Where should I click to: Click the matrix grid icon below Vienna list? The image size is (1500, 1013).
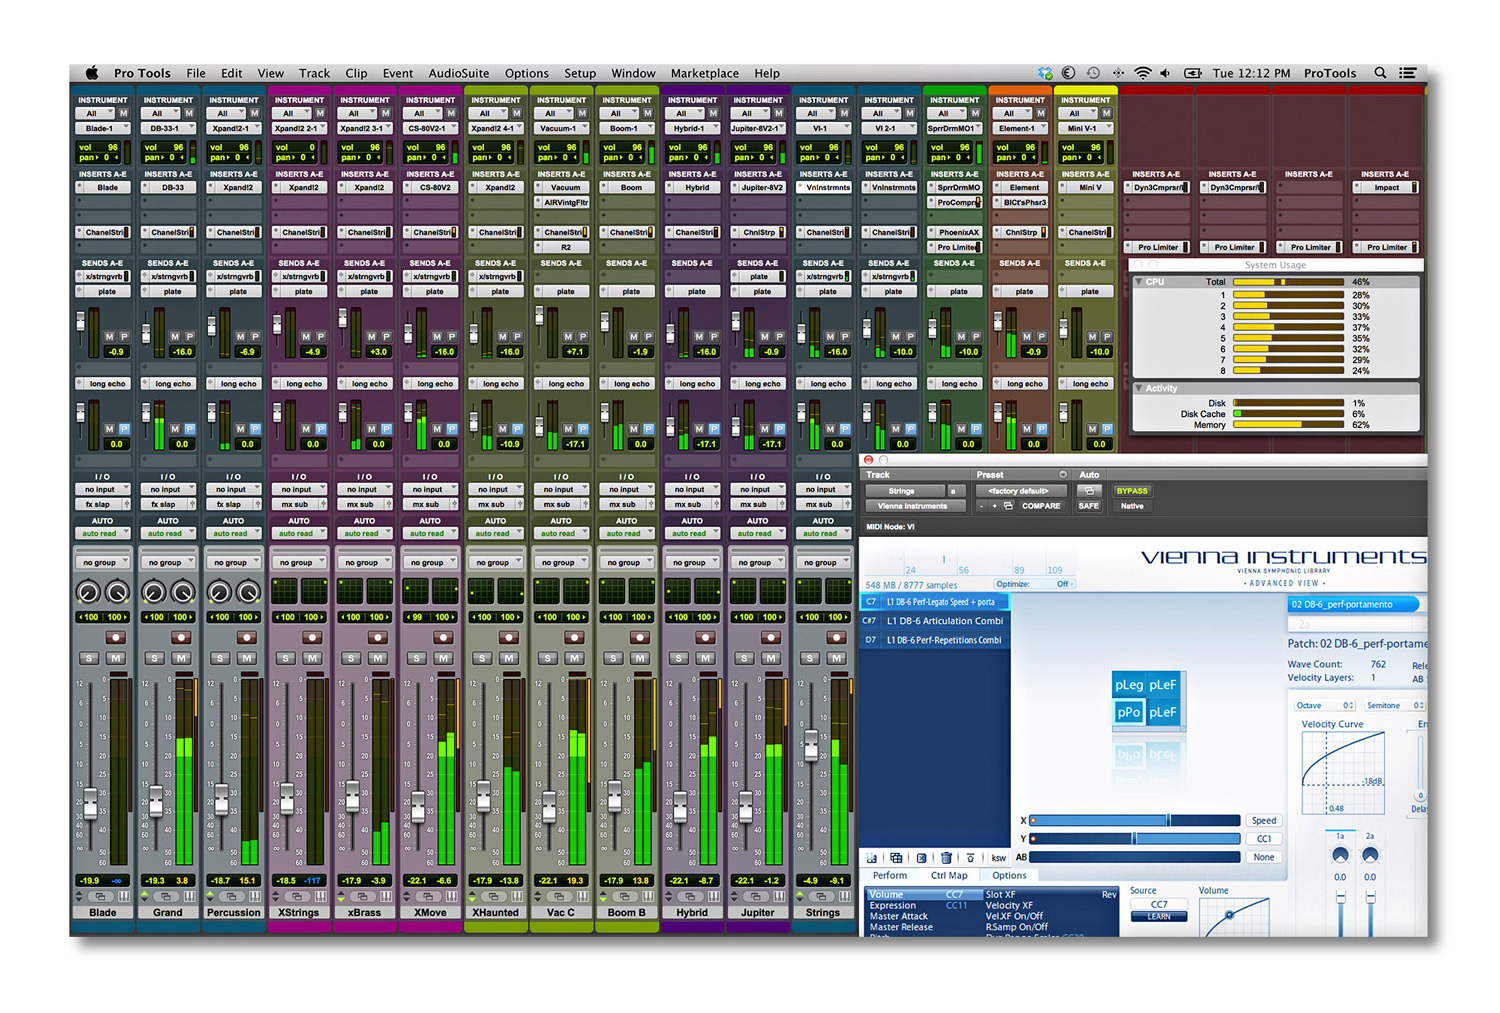(x=896, y=858)
